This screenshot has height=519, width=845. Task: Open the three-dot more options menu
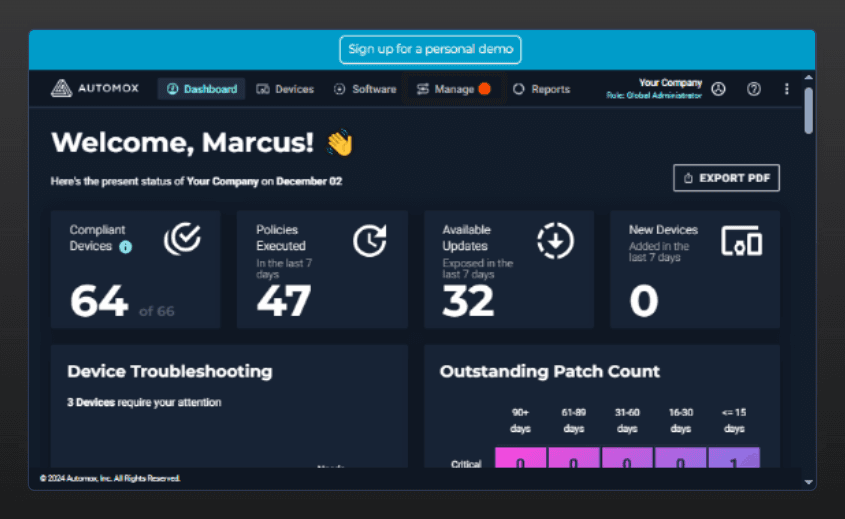[787, 89]
